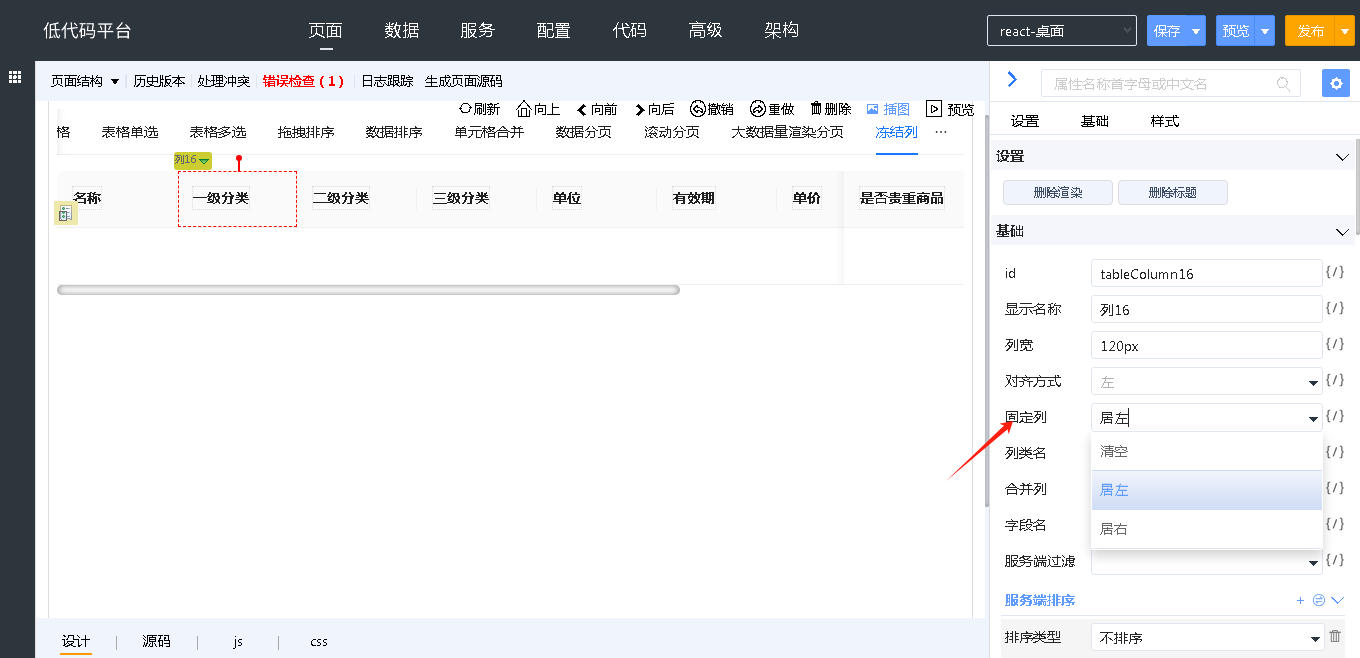Click the 撤销 undo icon

pos(698,109)
